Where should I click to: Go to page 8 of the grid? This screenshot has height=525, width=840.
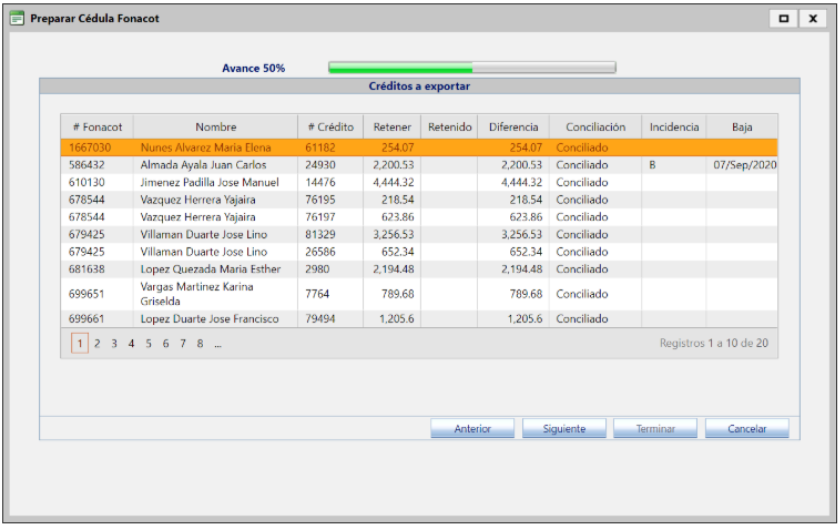(200, 343)
